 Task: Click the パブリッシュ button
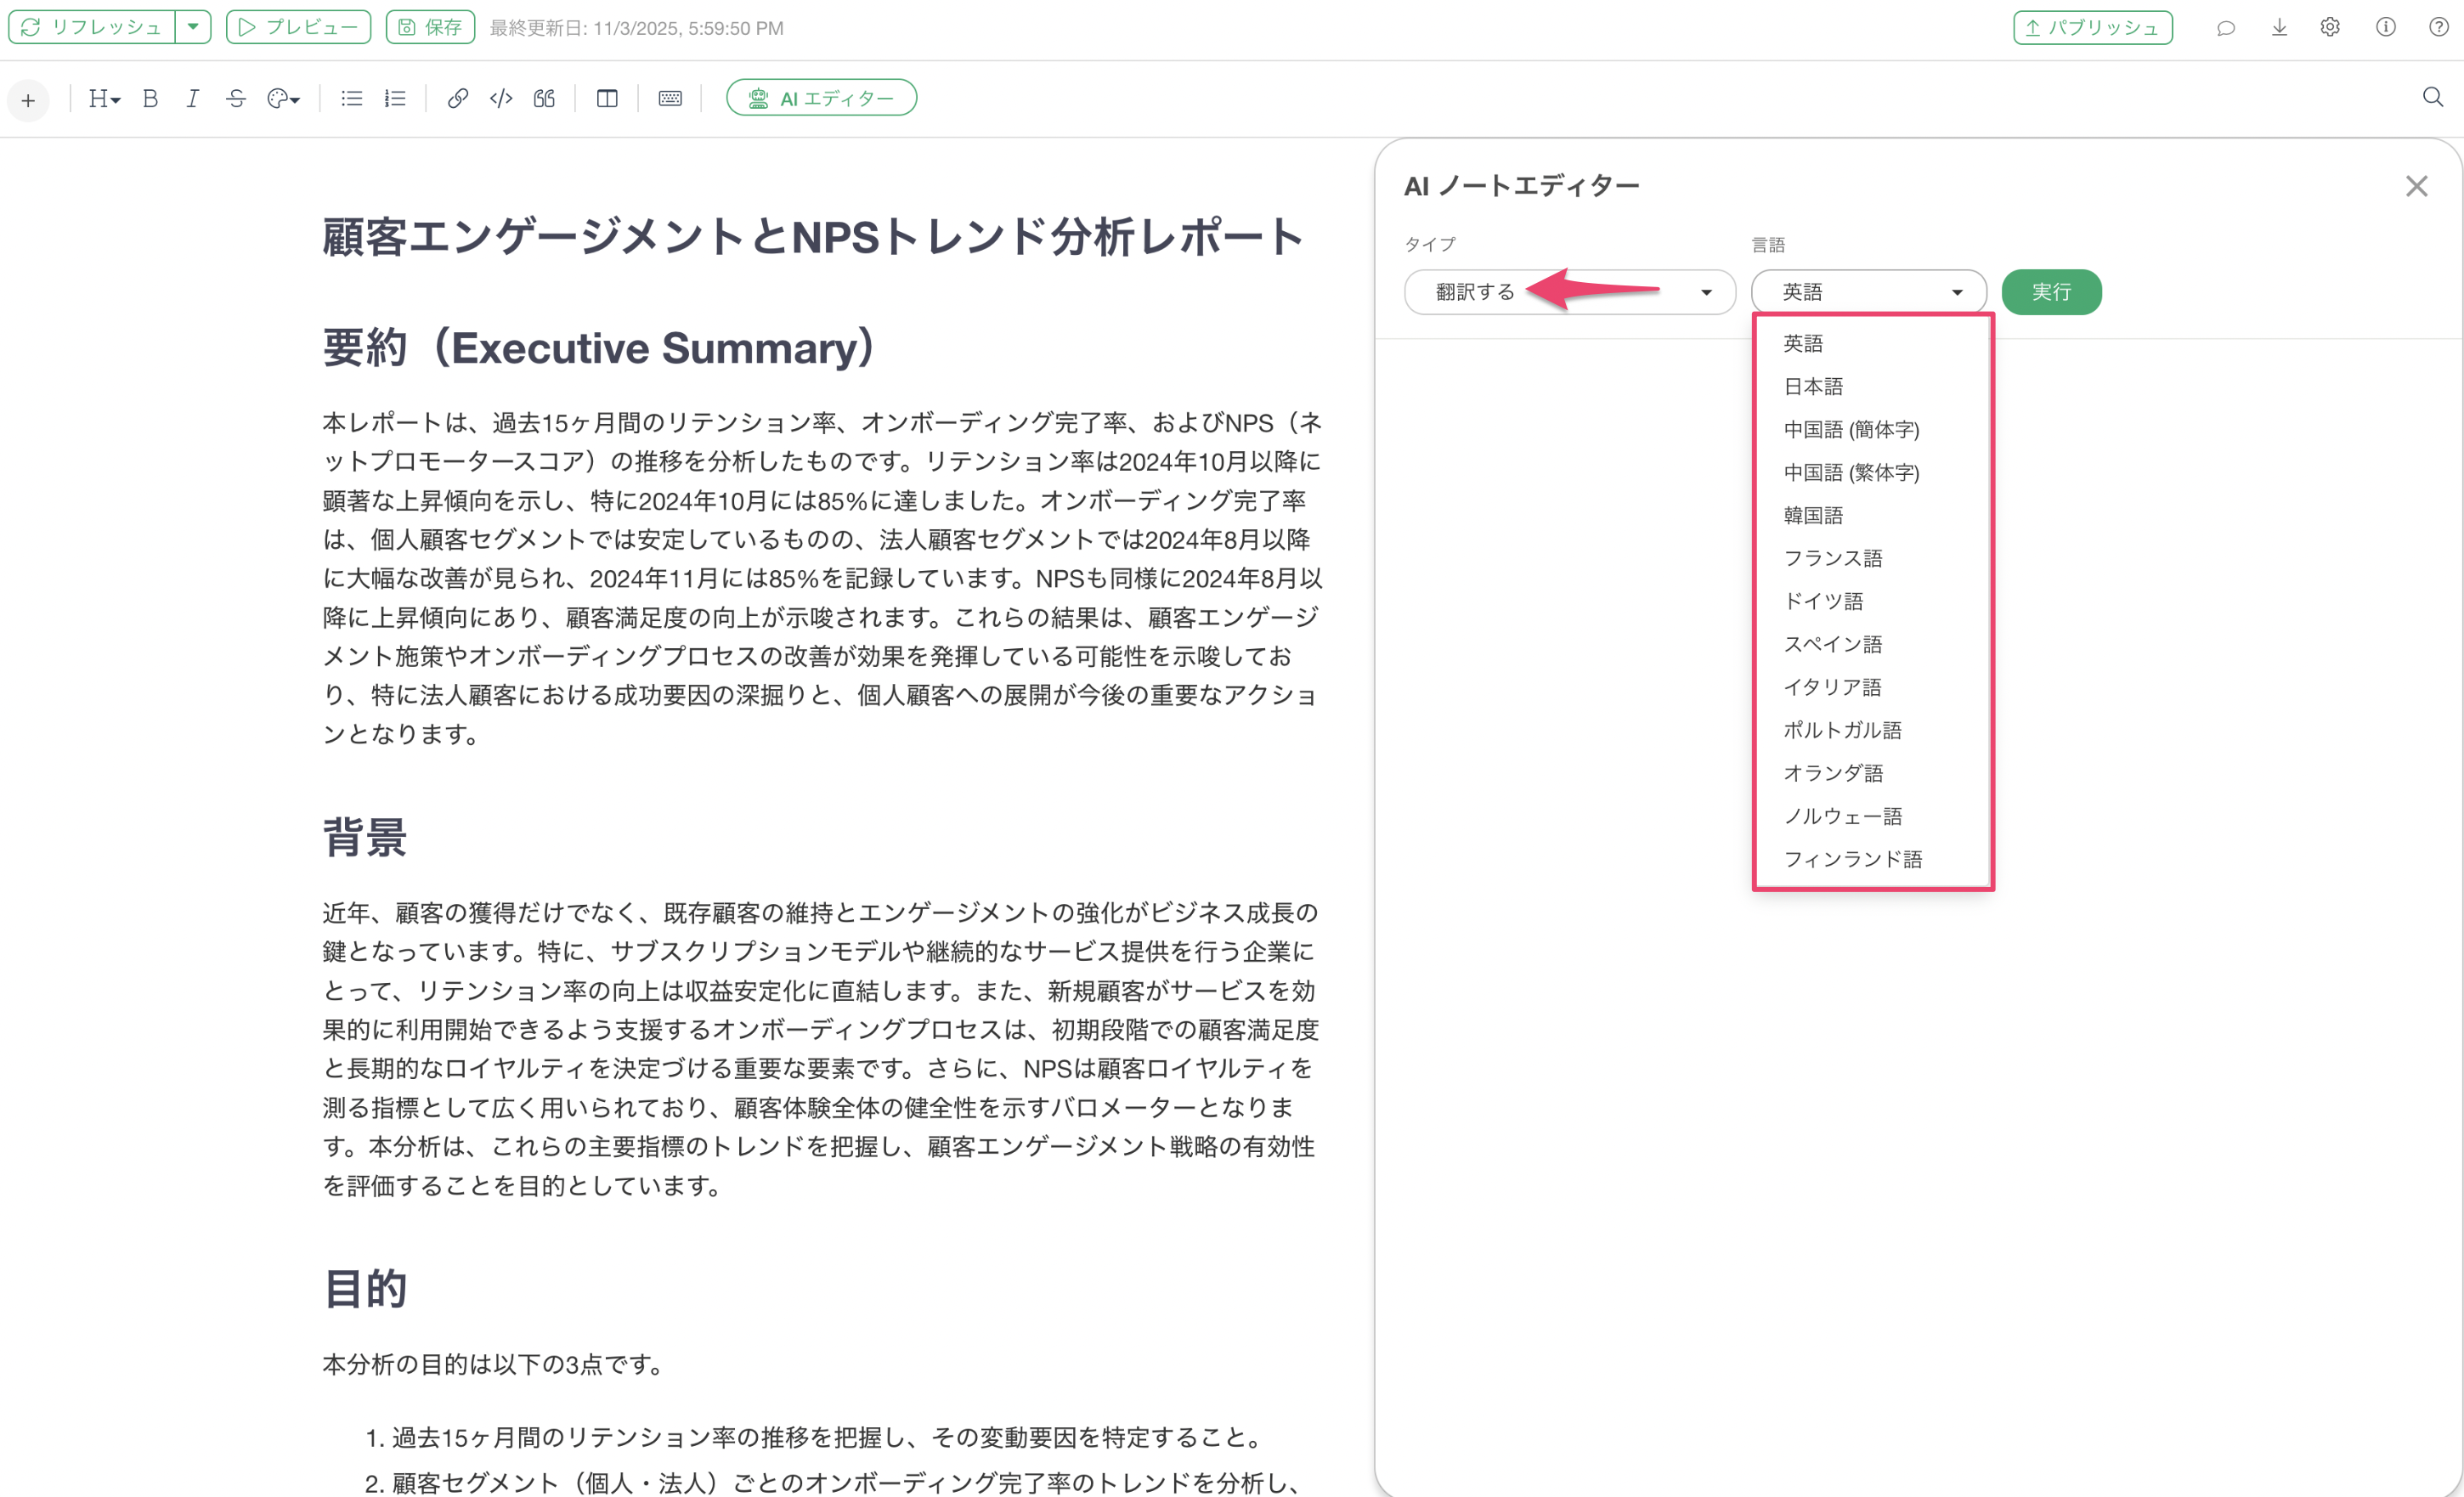pos(2092,27)
